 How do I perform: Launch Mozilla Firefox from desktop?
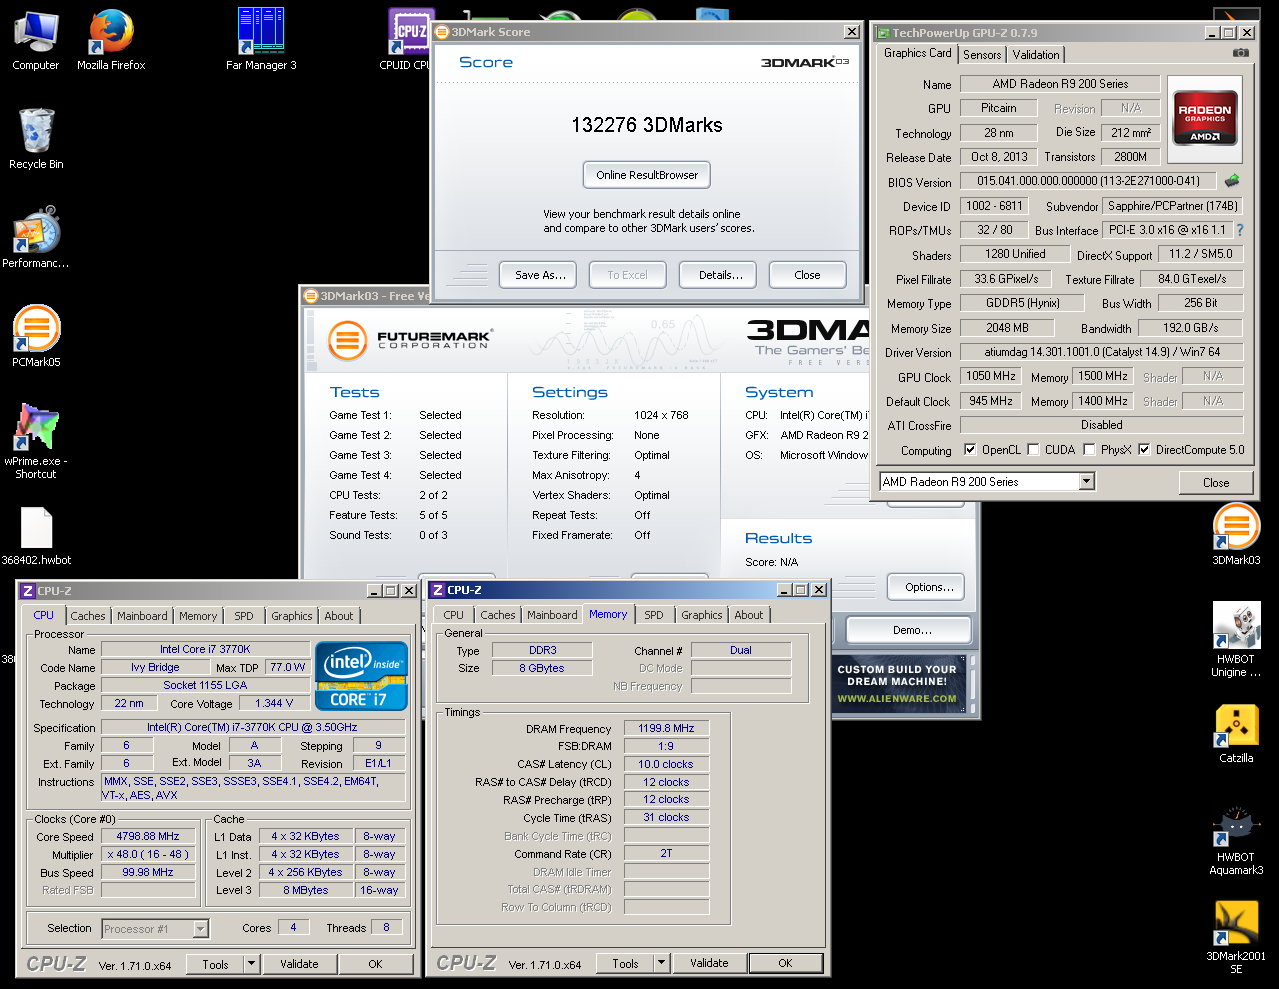[x=111, y=40]
